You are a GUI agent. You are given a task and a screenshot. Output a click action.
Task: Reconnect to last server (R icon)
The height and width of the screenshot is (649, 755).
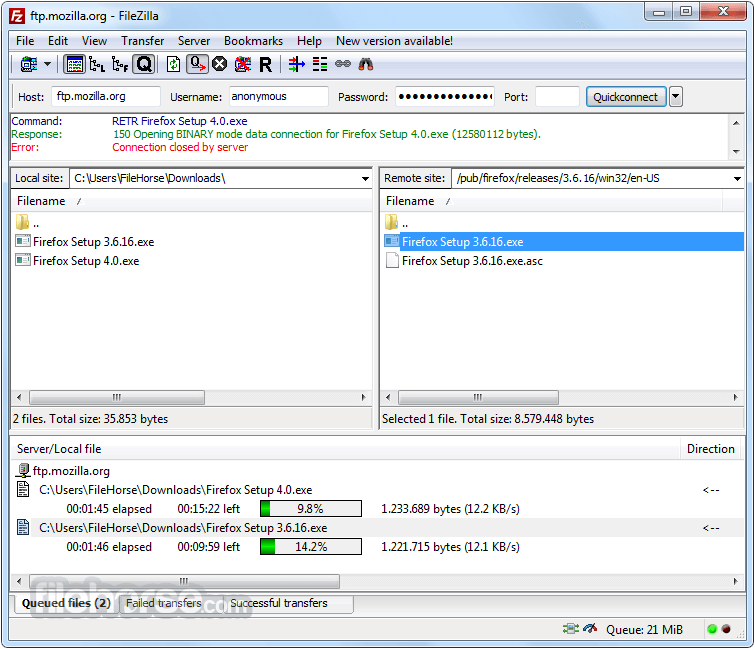coord(265,64)
